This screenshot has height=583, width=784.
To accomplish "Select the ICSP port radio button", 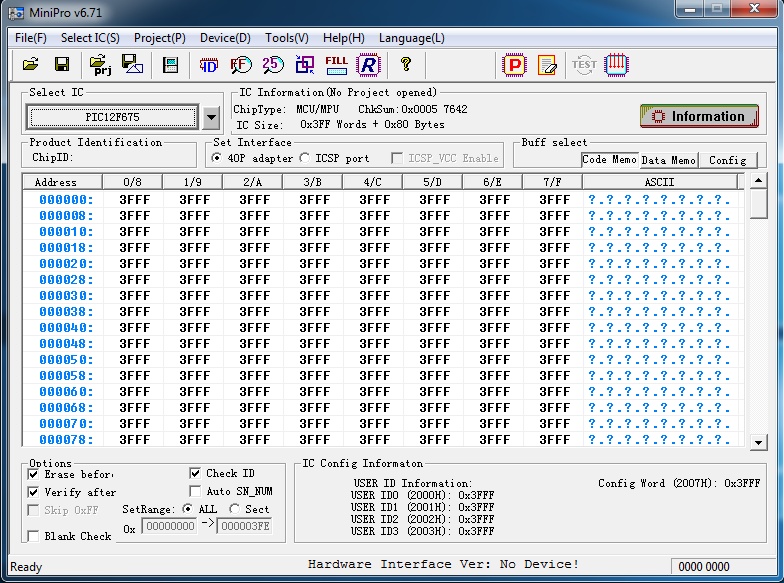I will (x=304, y=158).
